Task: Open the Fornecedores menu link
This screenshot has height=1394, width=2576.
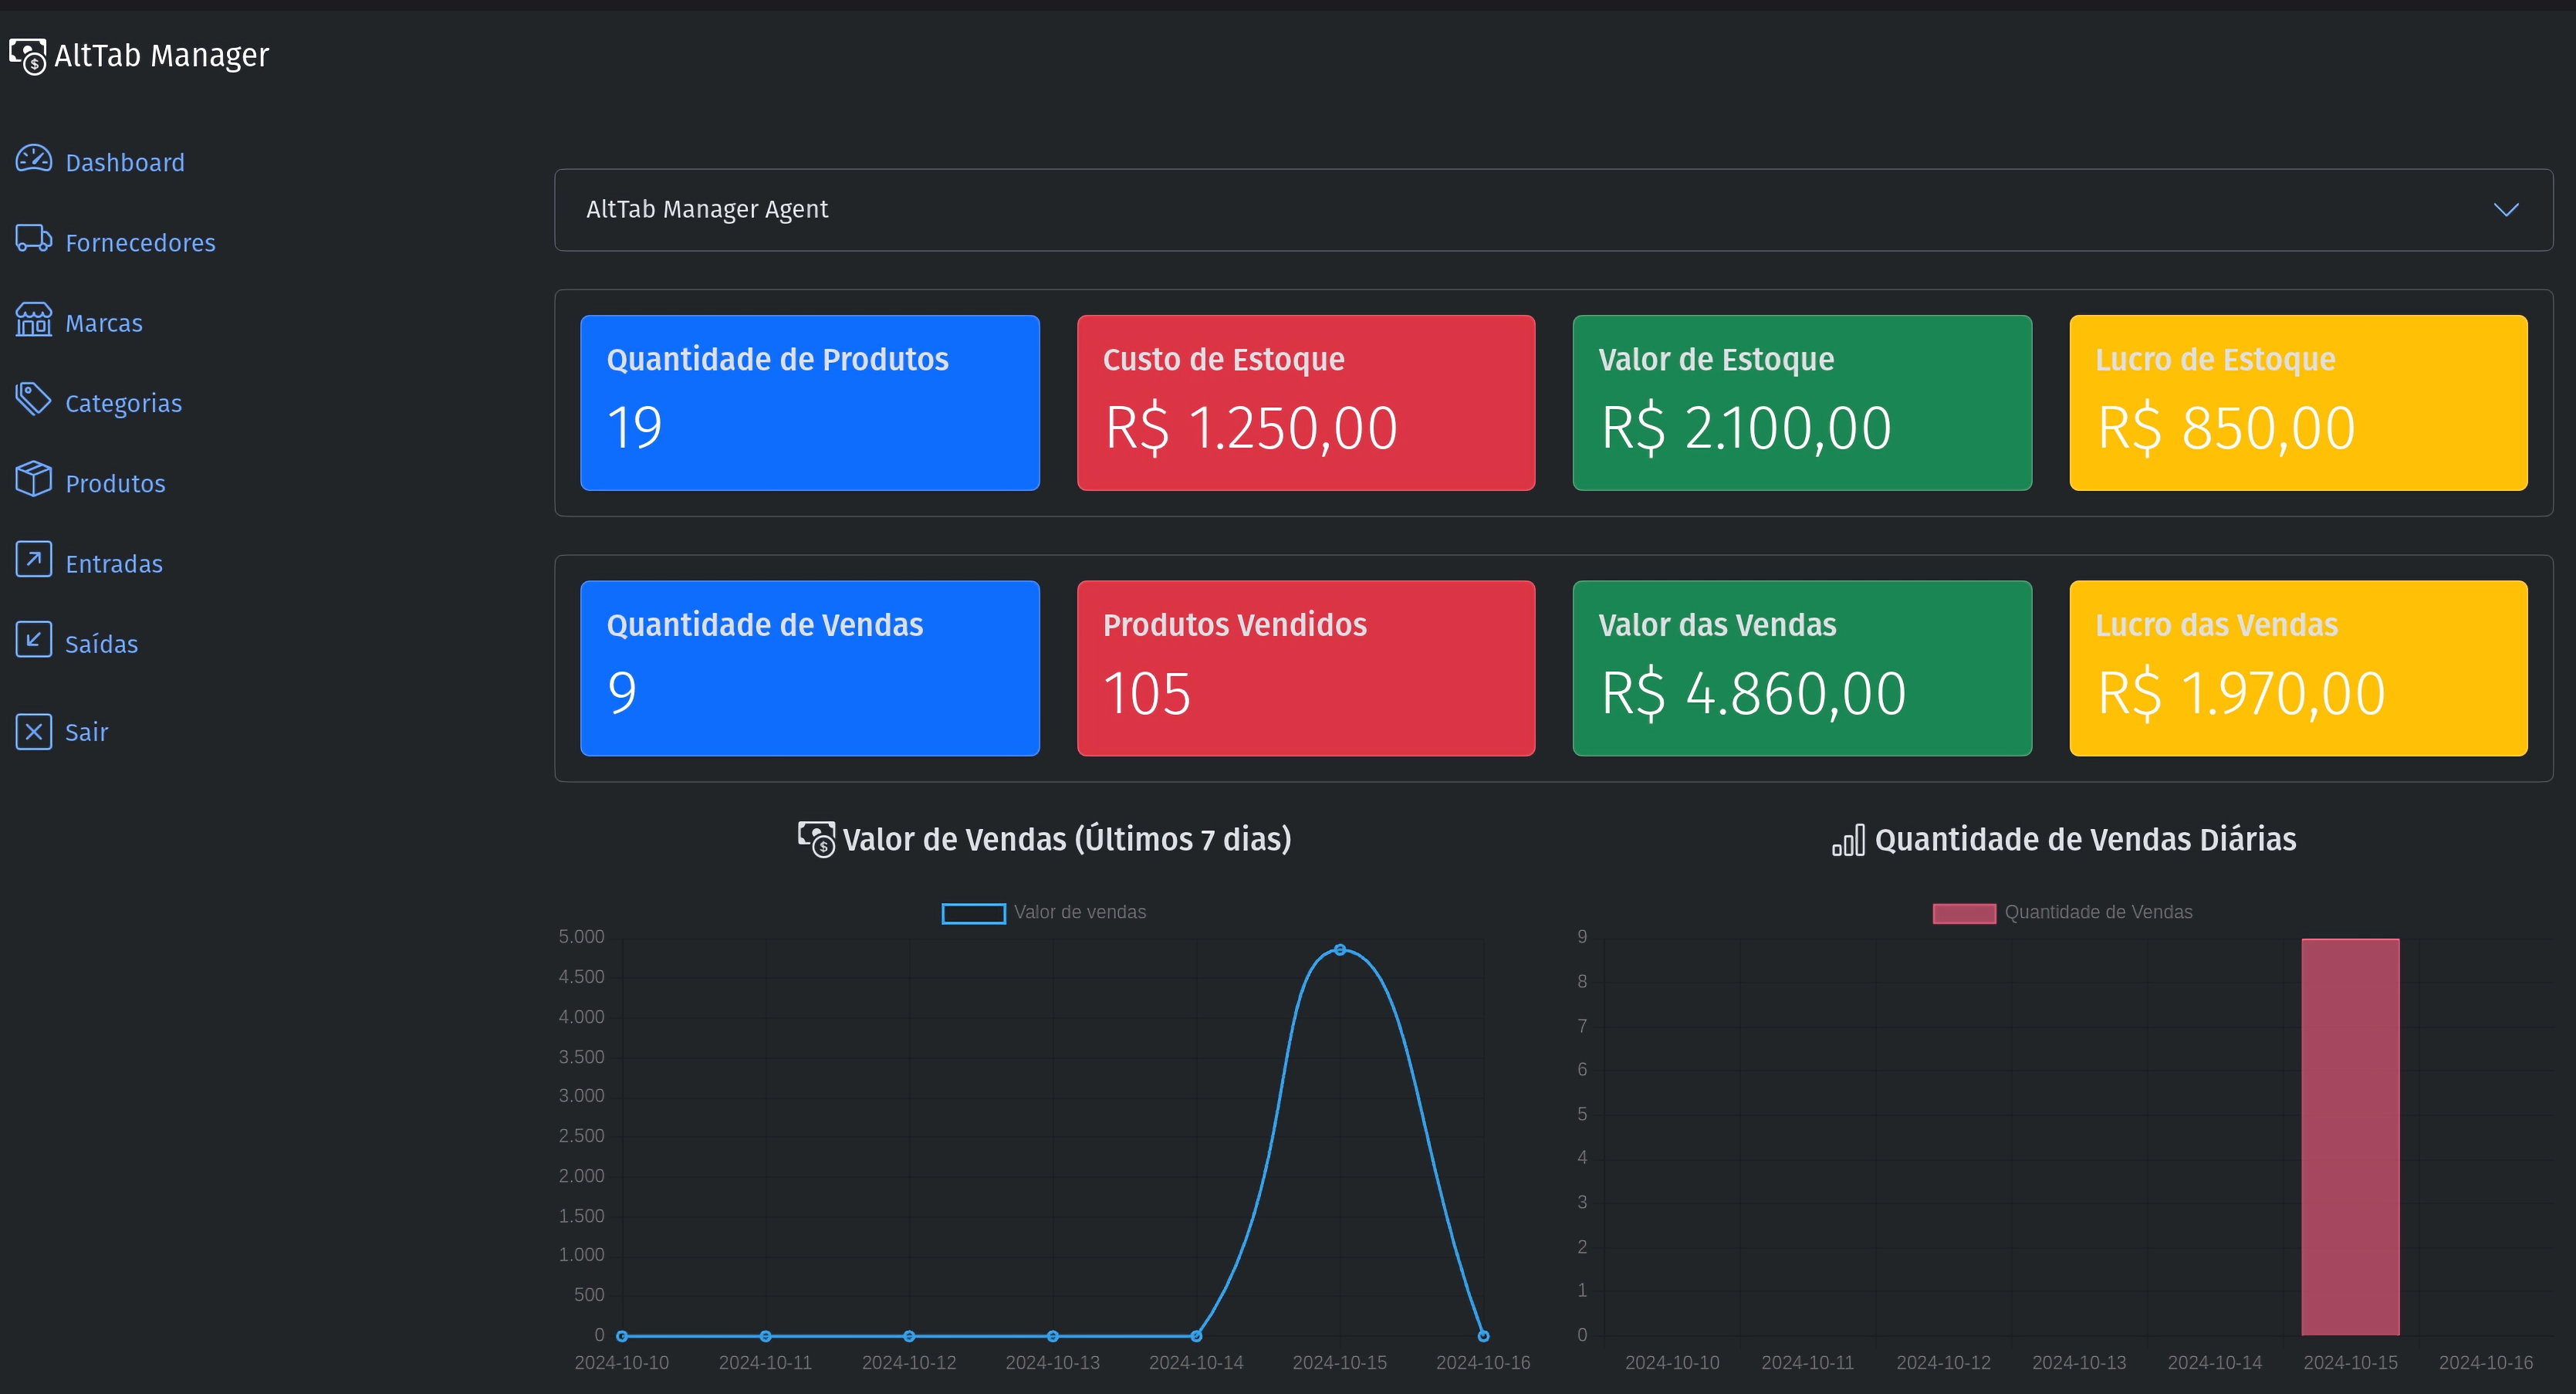Action: [140, 243]
